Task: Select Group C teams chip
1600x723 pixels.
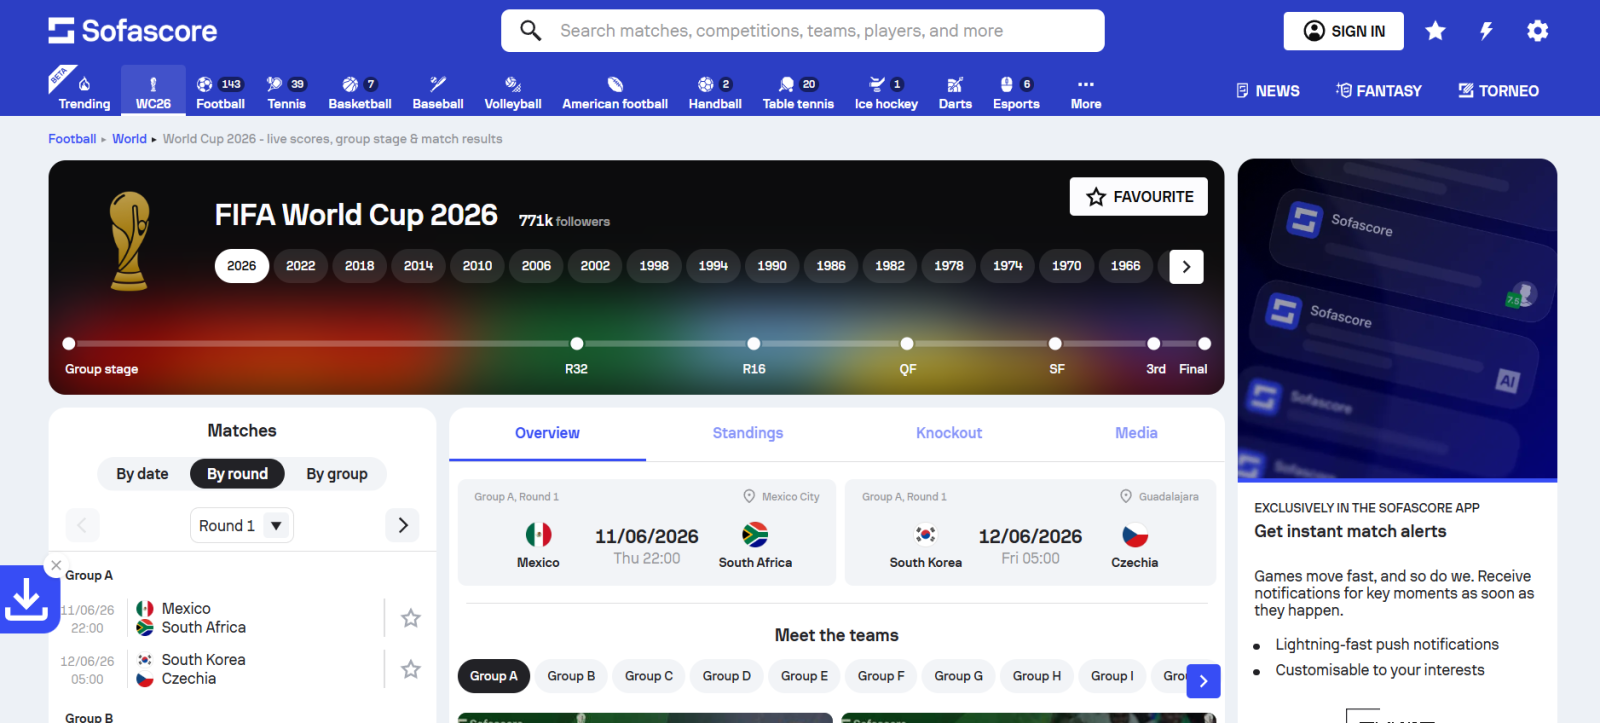Action: click(x=649, y=676)
